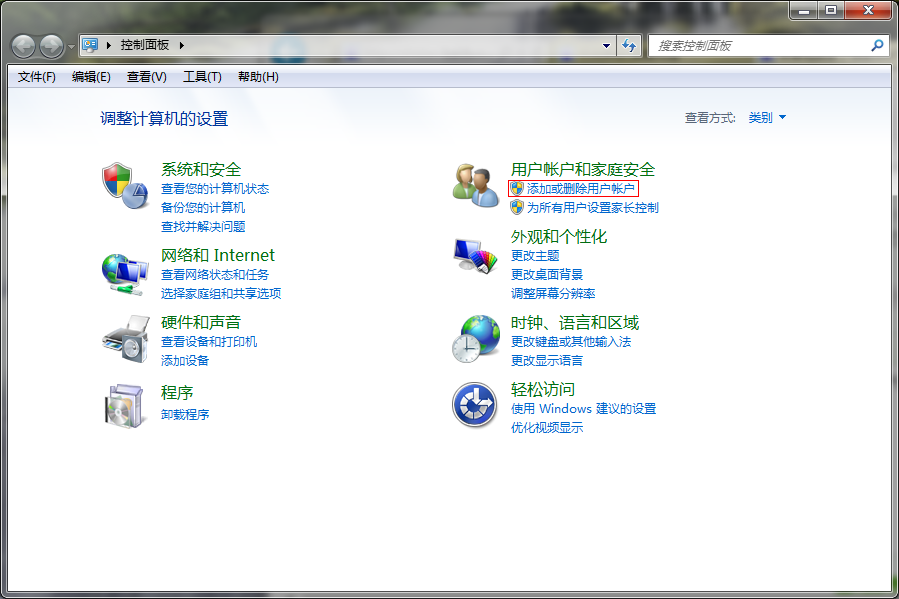Click the Hardware and Sound printer icon
Viewport: 899px width, 599px height.
pyautogui.click(x=126, y=339)
